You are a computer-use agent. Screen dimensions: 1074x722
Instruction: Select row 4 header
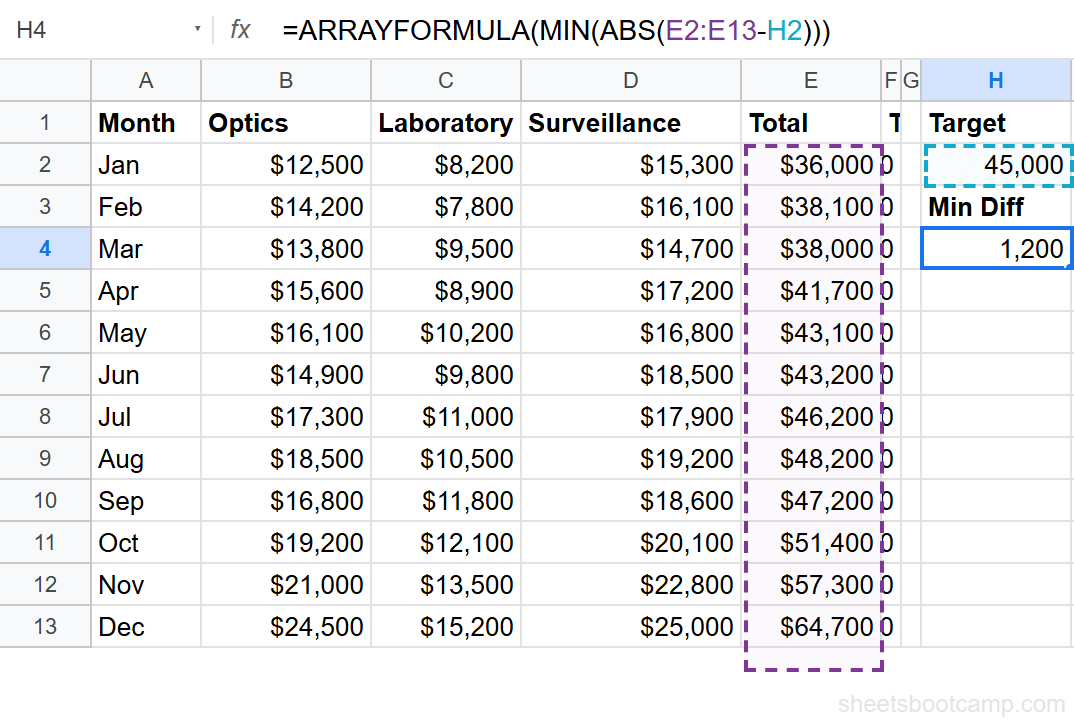pos(45,248)
